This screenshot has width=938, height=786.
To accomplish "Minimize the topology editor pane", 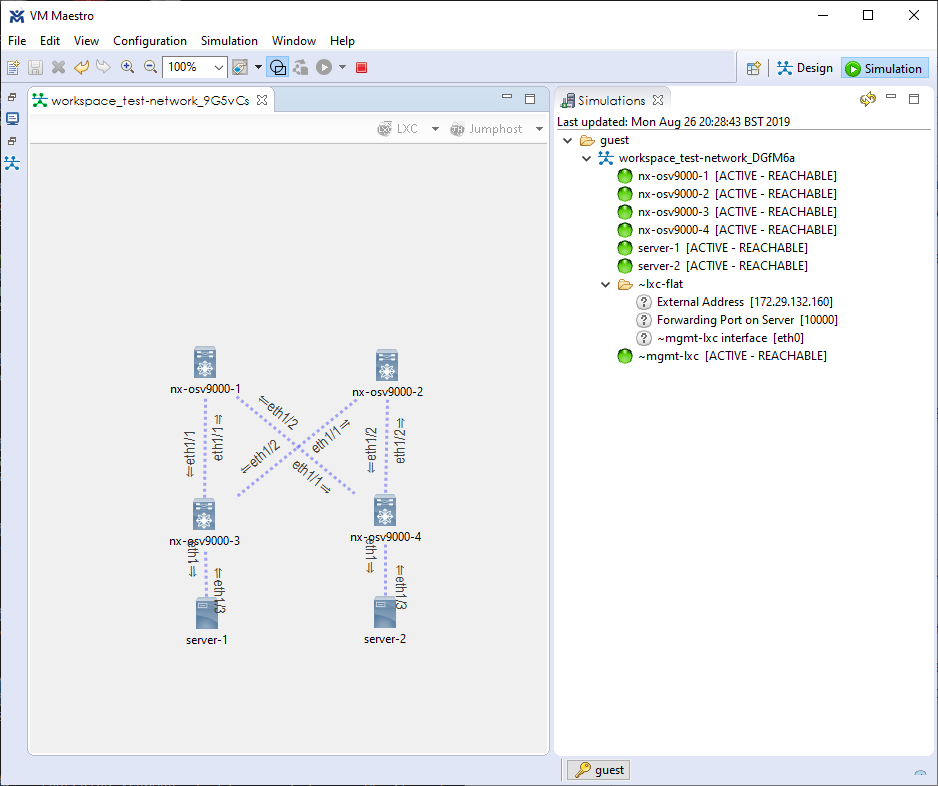I will pos(507,98).
